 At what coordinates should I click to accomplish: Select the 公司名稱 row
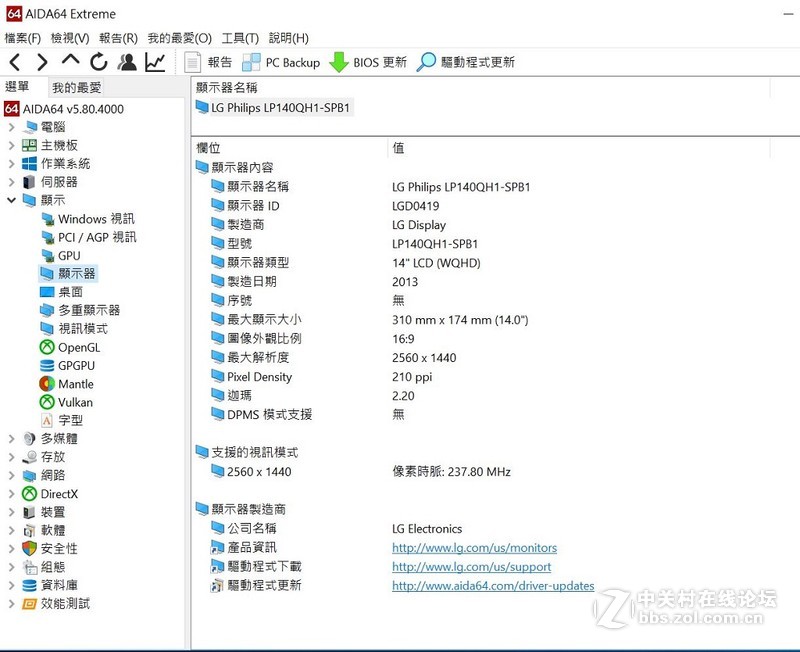tap(252, 529)
